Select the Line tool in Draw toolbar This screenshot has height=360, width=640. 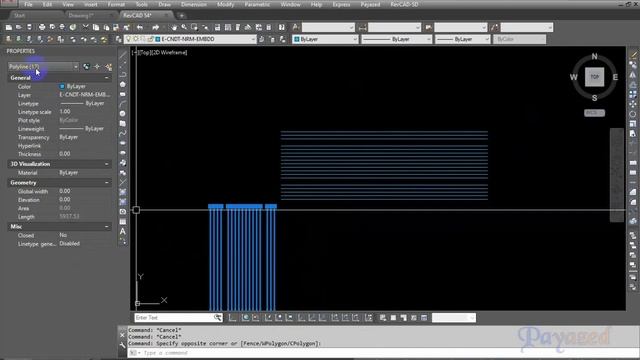pos(123,55)
